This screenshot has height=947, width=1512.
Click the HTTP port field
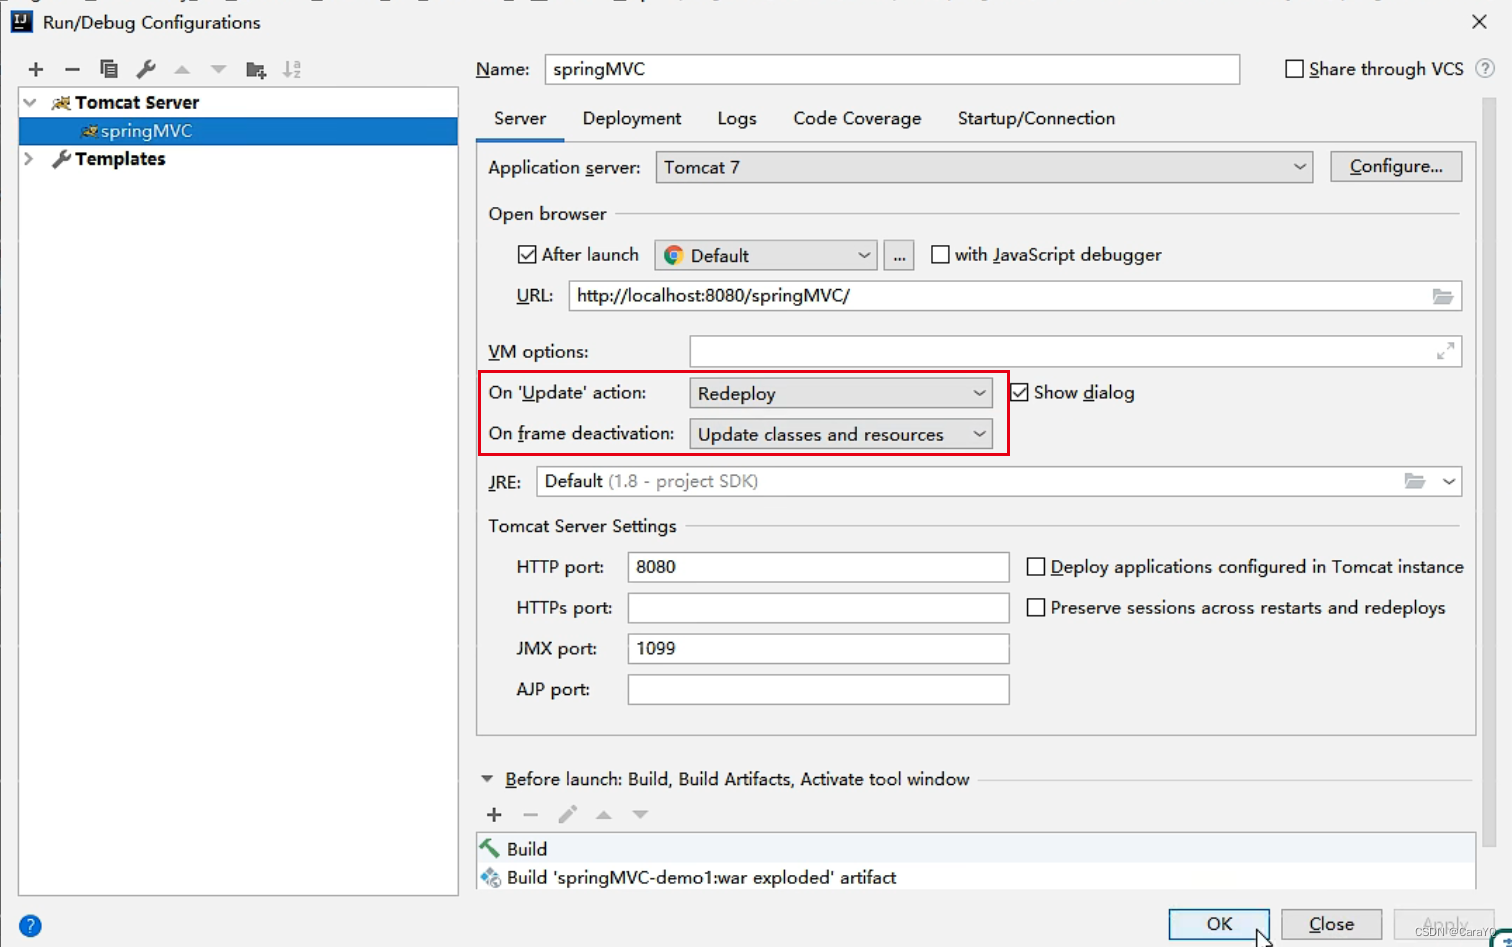click(818, 567)
